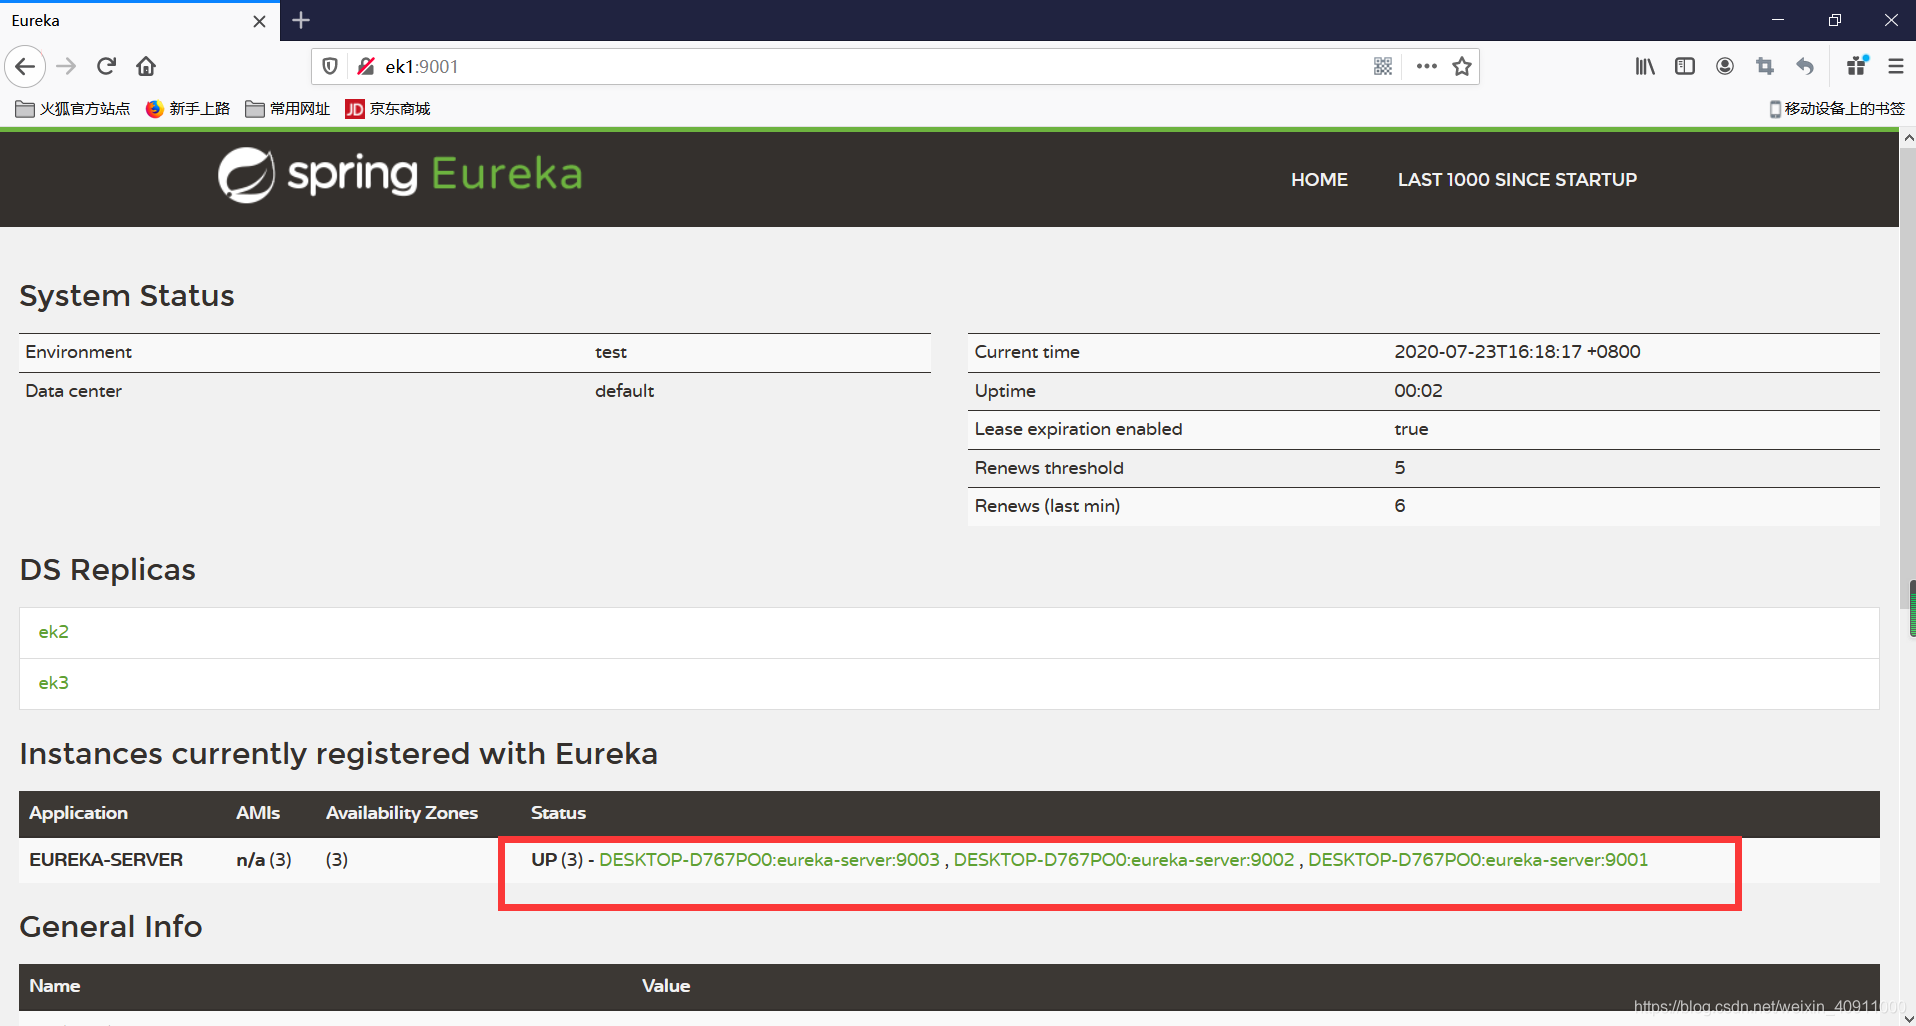The height and width of the screenshot is (1026, 1916).
Task: Click the Renews threshold label
Action: tap(1049, 468)
